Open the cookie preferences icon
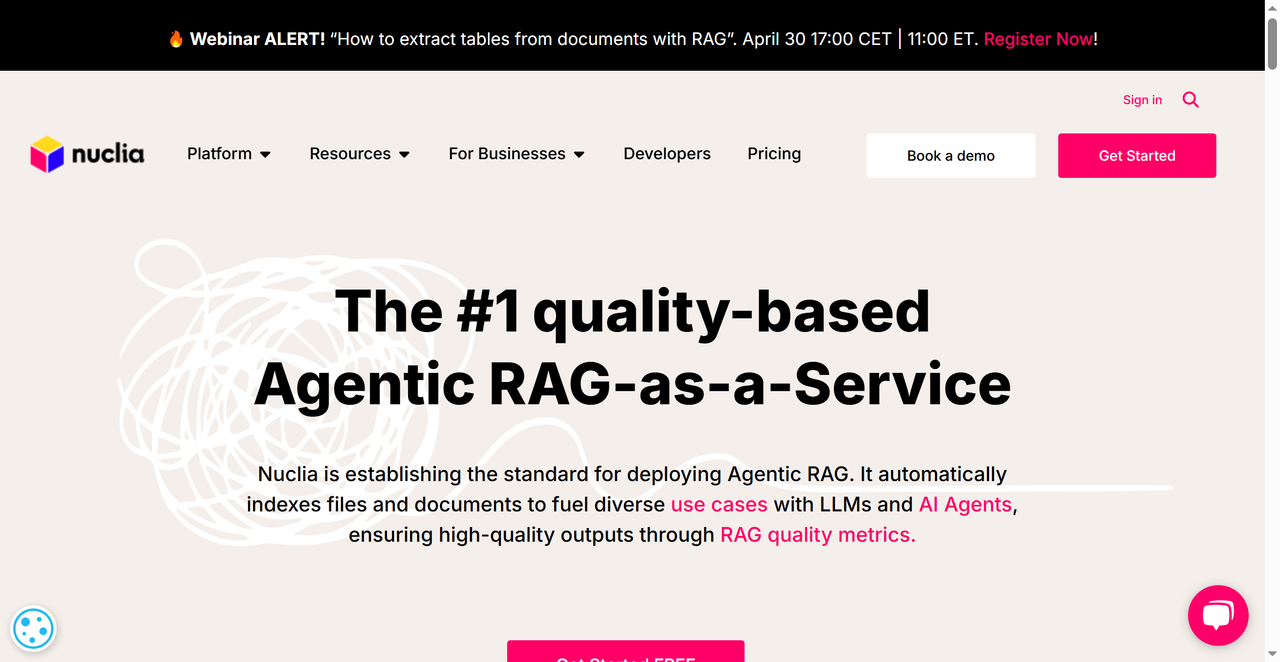 tap(33, 629)
